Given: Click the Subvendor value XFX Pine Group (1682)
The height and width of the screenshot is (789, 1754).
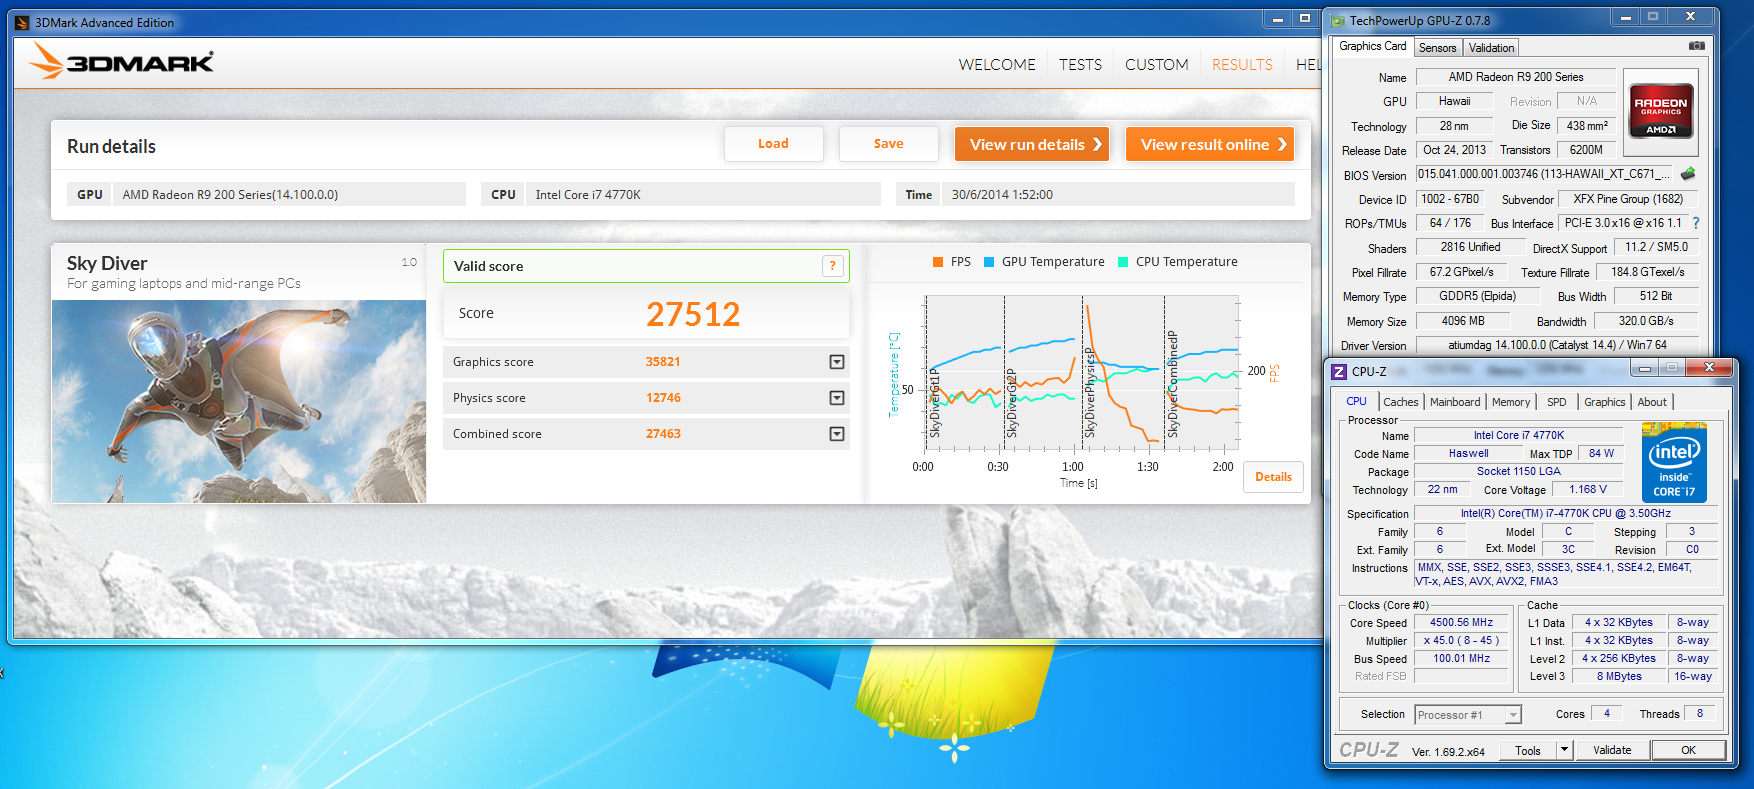Looking at the screenshot, I should point(1628,199).
